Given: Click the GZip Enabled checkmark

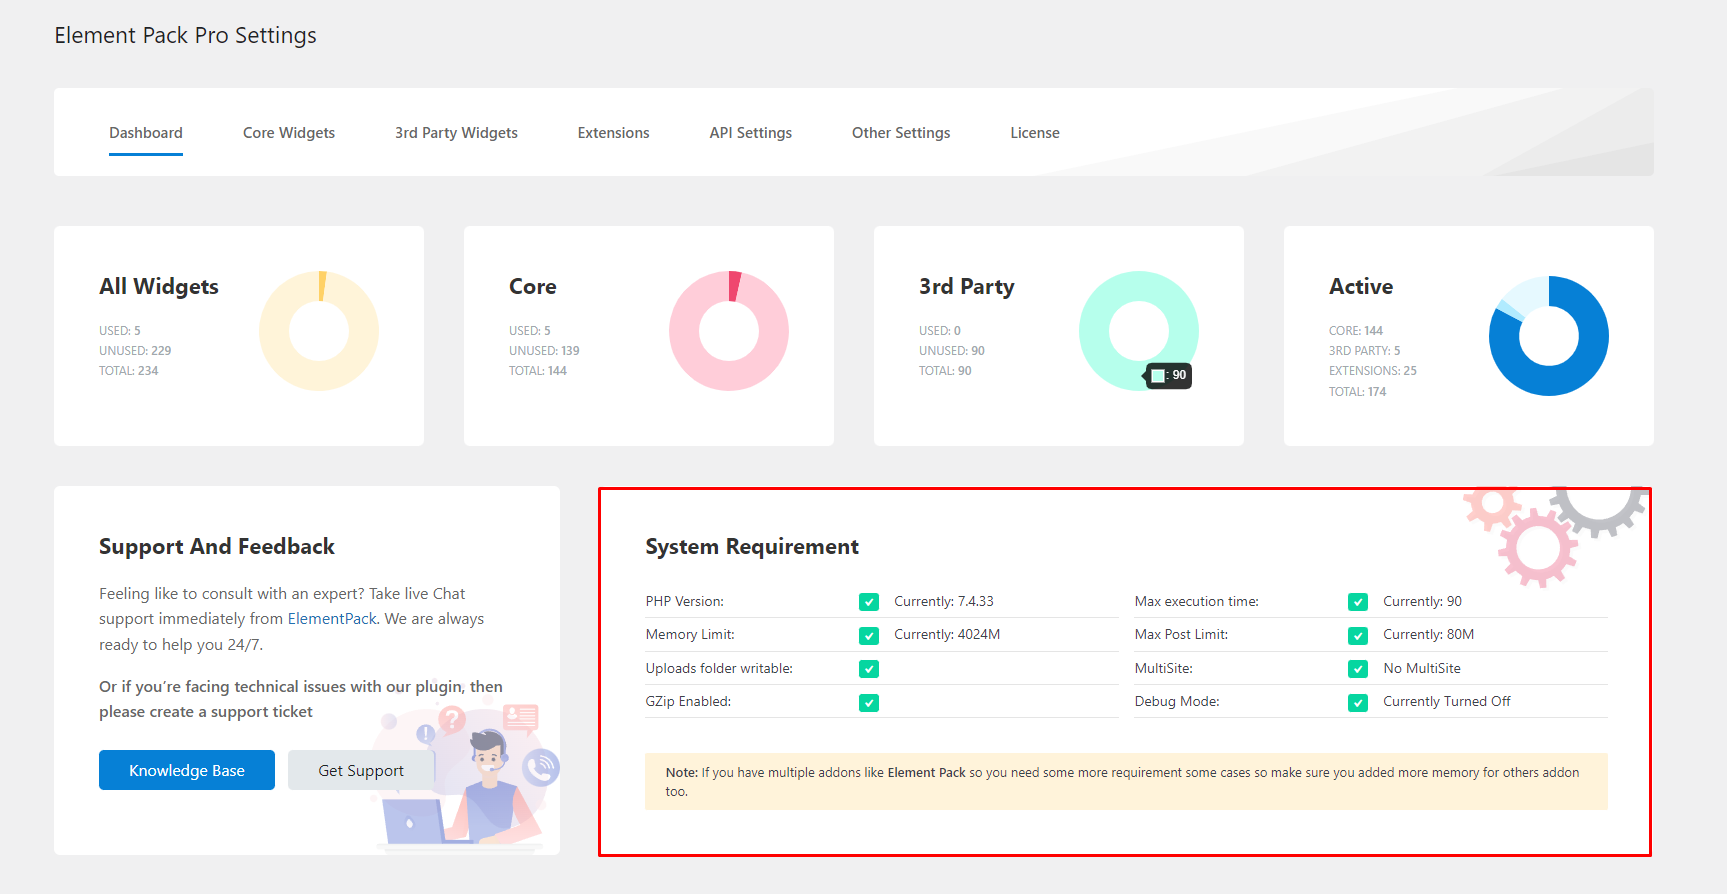Looking at the screenshot, I should pyautogui.click(x=869, y=702).
